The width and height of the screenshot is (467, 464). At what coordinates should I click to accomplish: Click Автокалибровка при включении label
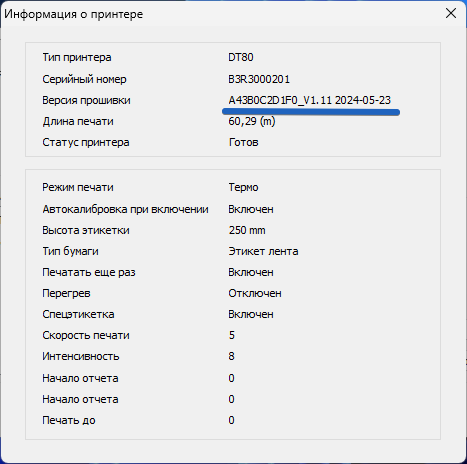coord(125,209)
